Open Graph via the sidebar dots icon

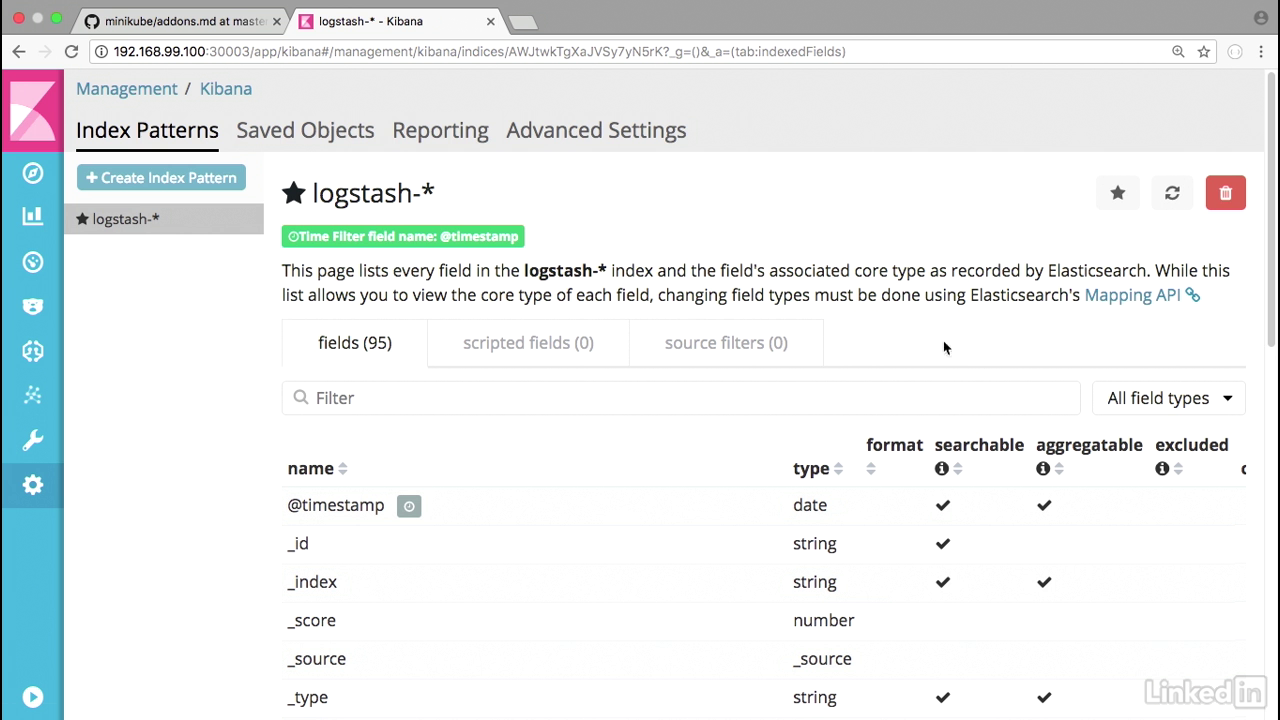pyautogui.click(x=33, y=396)
